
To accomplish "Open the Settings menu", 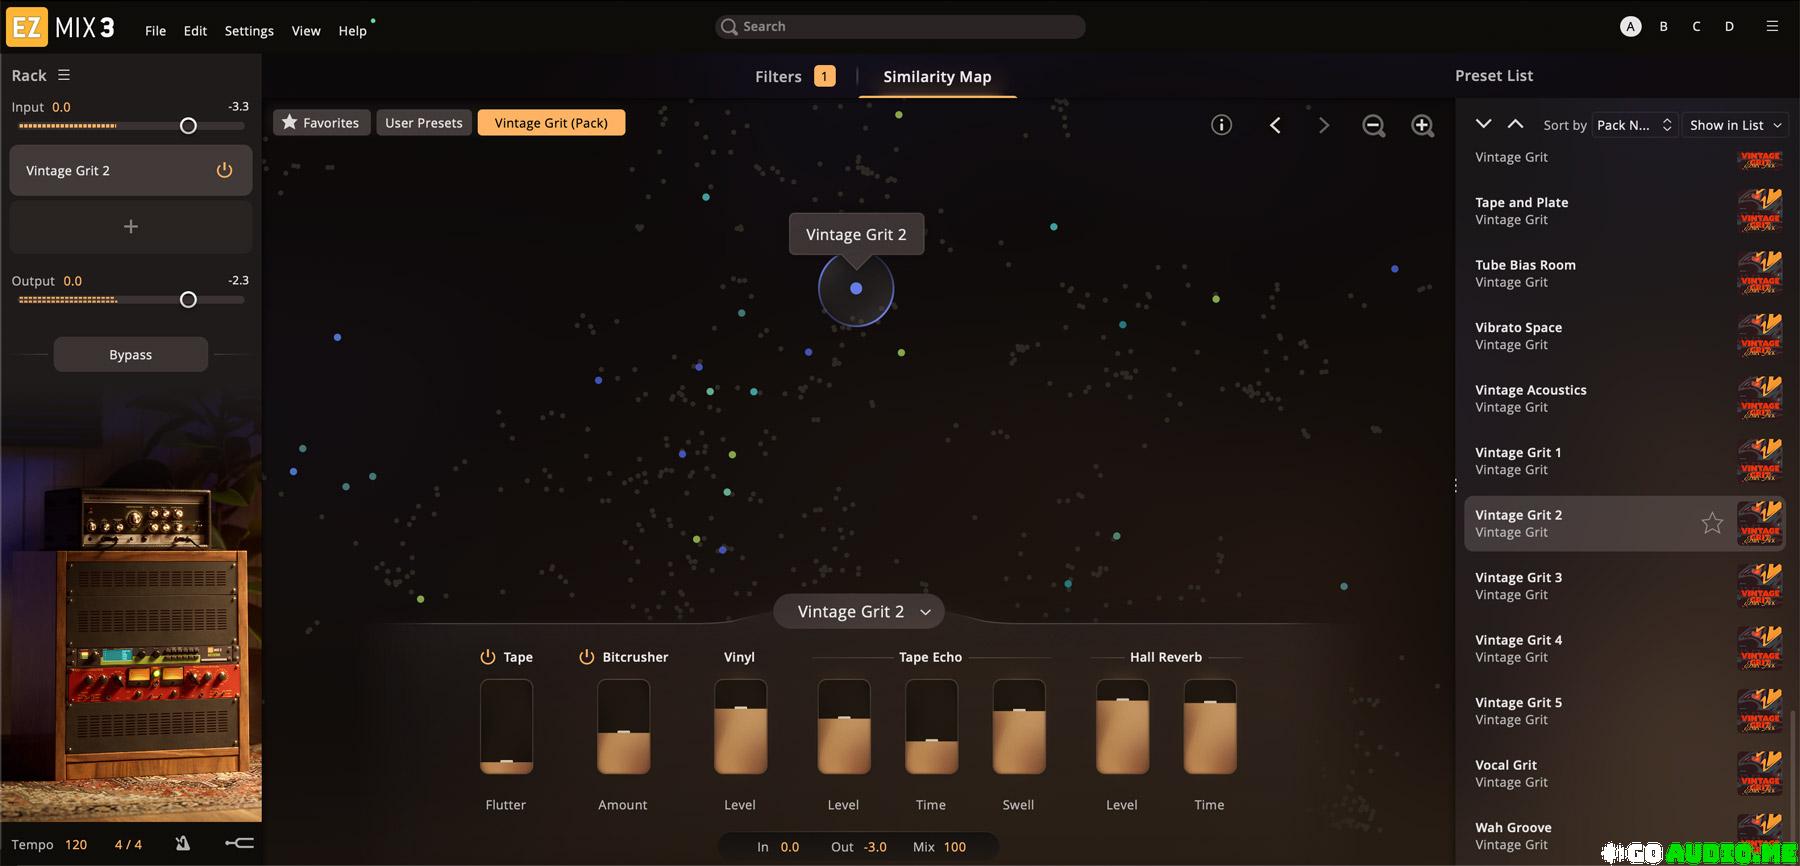I will (249, 31).
